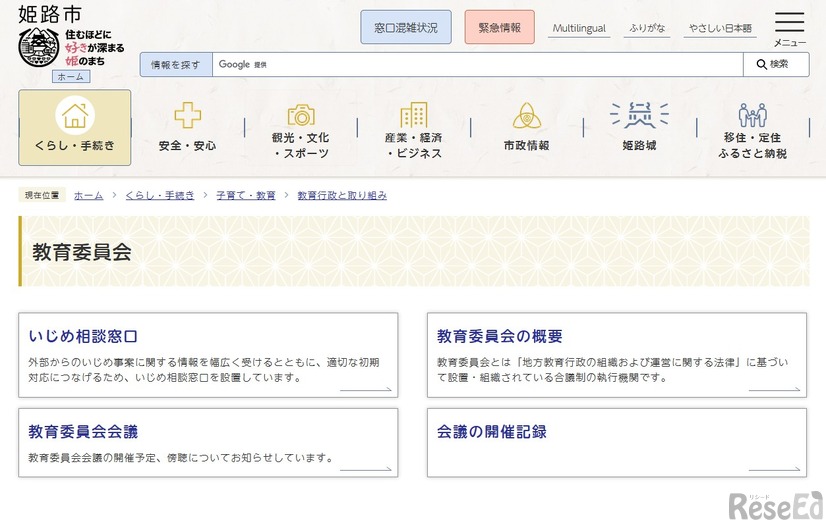
Task: Click the 情報を探す button
Action: point(176,65)
